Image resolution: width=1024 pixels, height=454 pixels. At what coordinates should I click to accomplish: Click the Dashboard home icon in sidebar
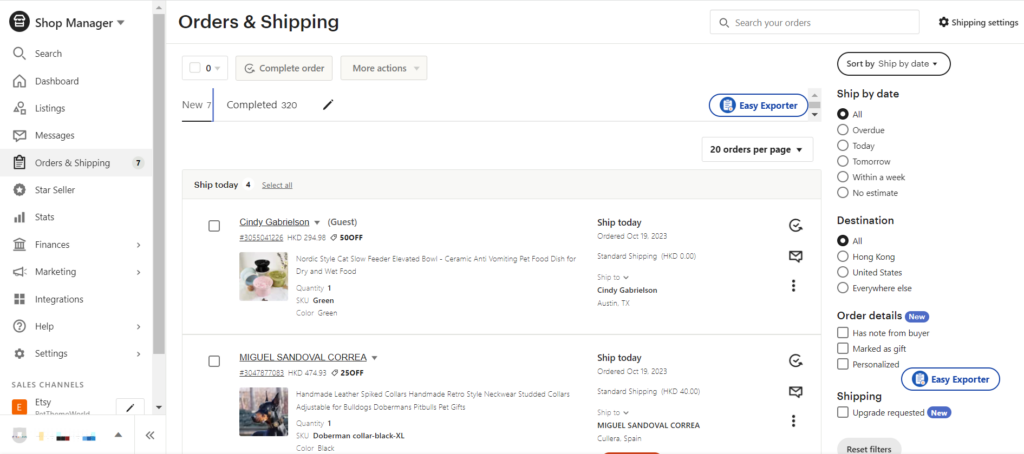19,81
